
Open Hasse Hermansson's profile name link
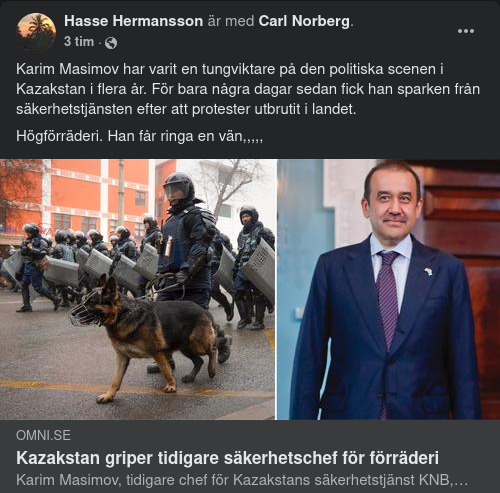[134, 21]
